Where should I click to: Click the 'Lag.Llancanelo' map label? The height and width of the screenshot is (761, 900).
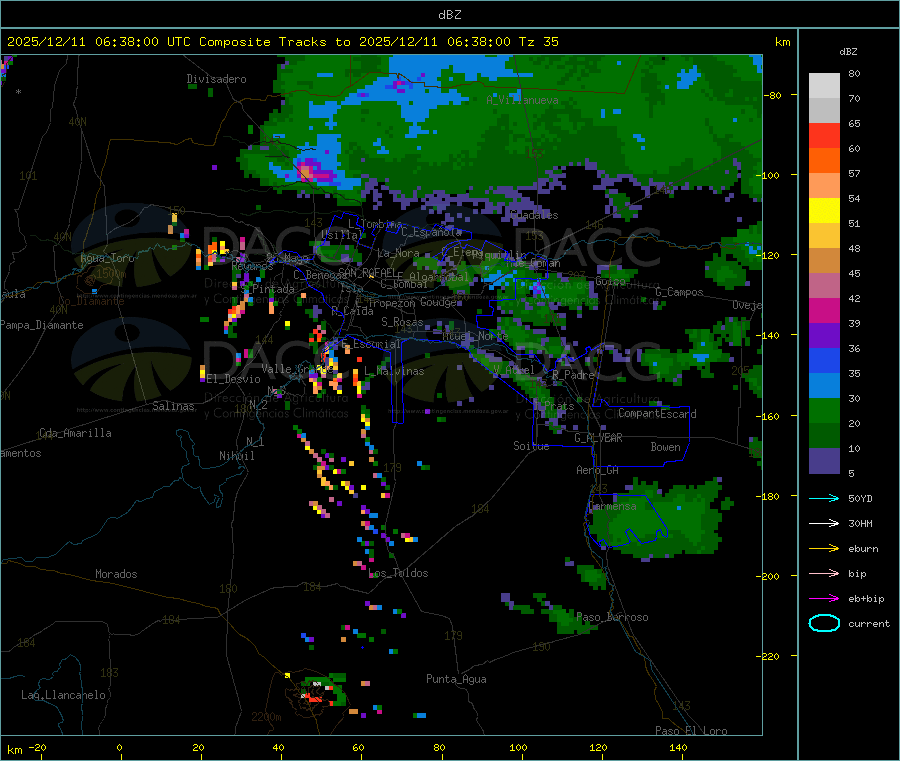[x=63, y=695]
